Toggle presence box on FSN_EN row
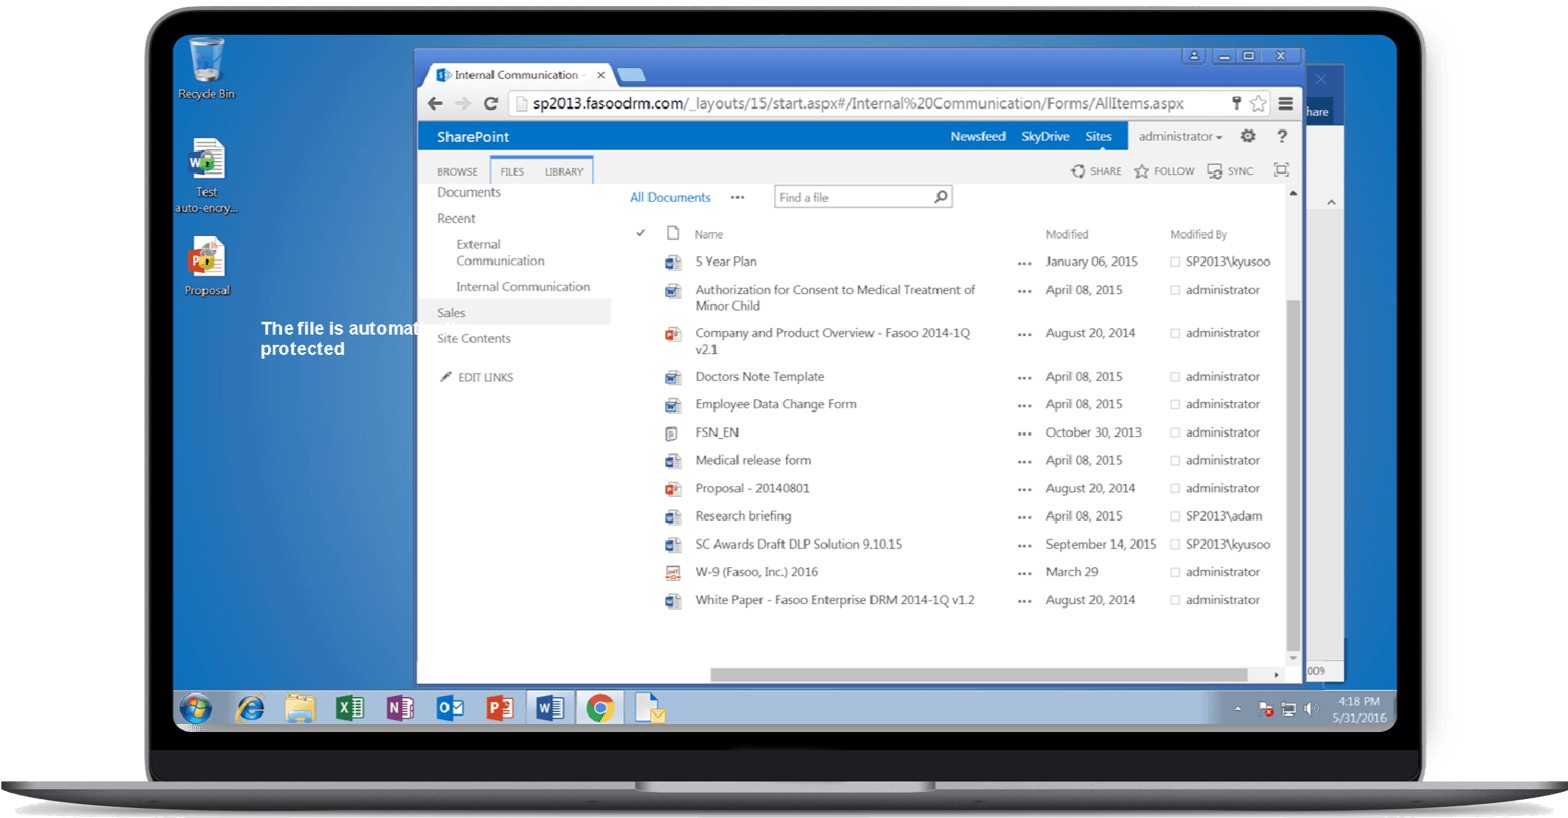The width and height of the screenshot is (1568, 818). [1175, 433]
